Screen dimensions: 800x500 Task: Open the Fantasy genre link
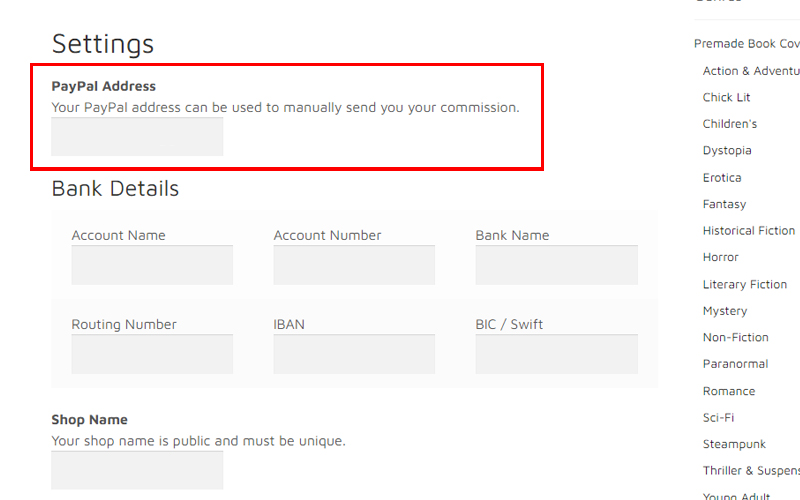point(724,204)
